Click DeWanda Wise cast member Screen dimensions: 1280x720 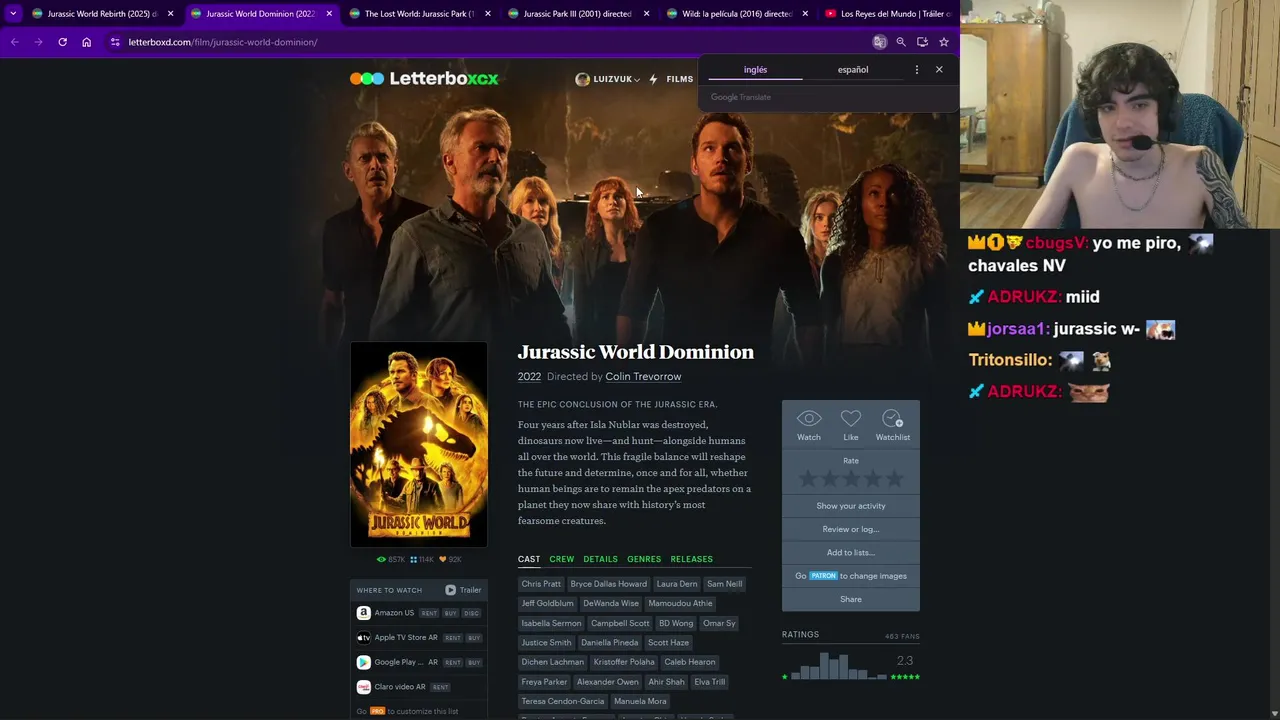611,603
